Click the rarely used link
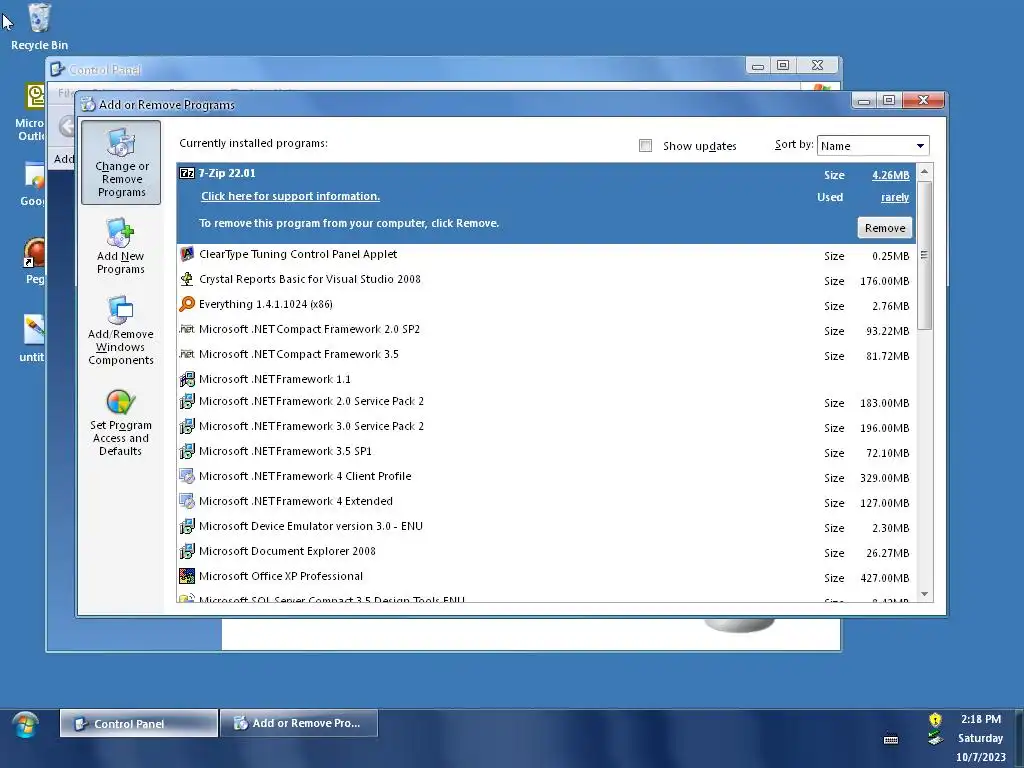The height and width of the screenshot is (768, 1024). pos(895,197)
